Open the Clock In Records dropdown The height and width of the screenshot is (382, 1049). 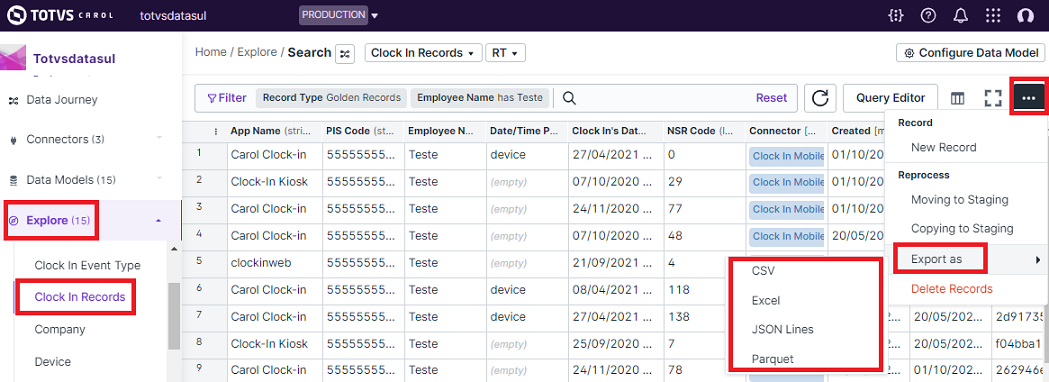pos(422,53)
